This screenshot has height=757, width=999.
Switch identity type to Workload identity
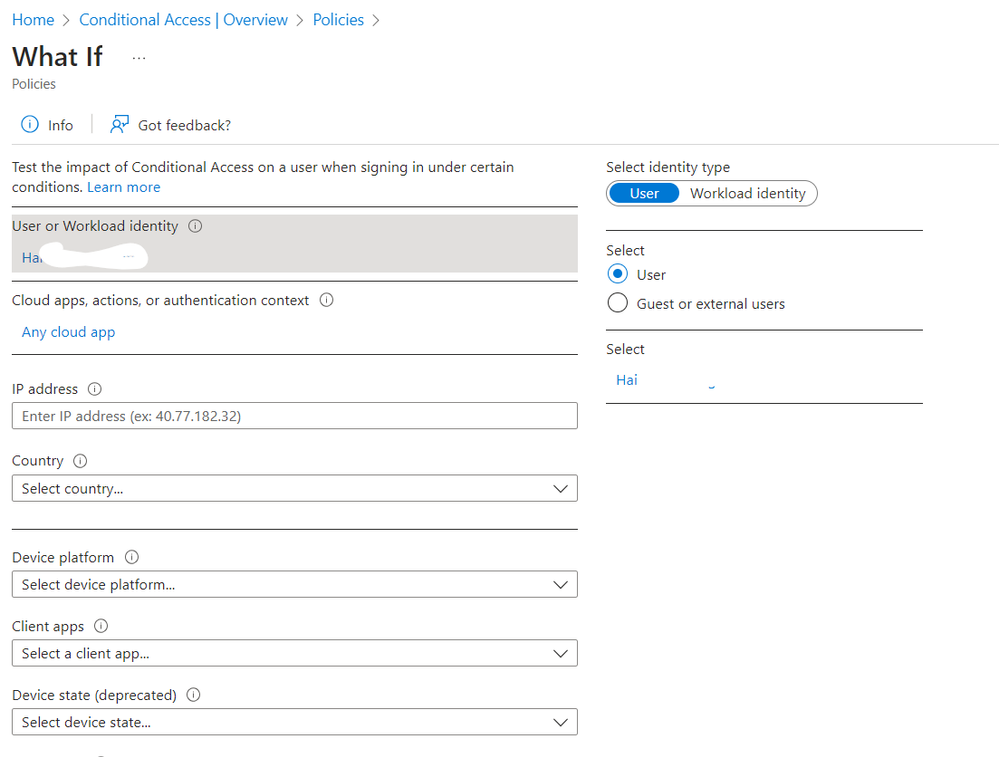pyautogui.click(x=747, y=194)
